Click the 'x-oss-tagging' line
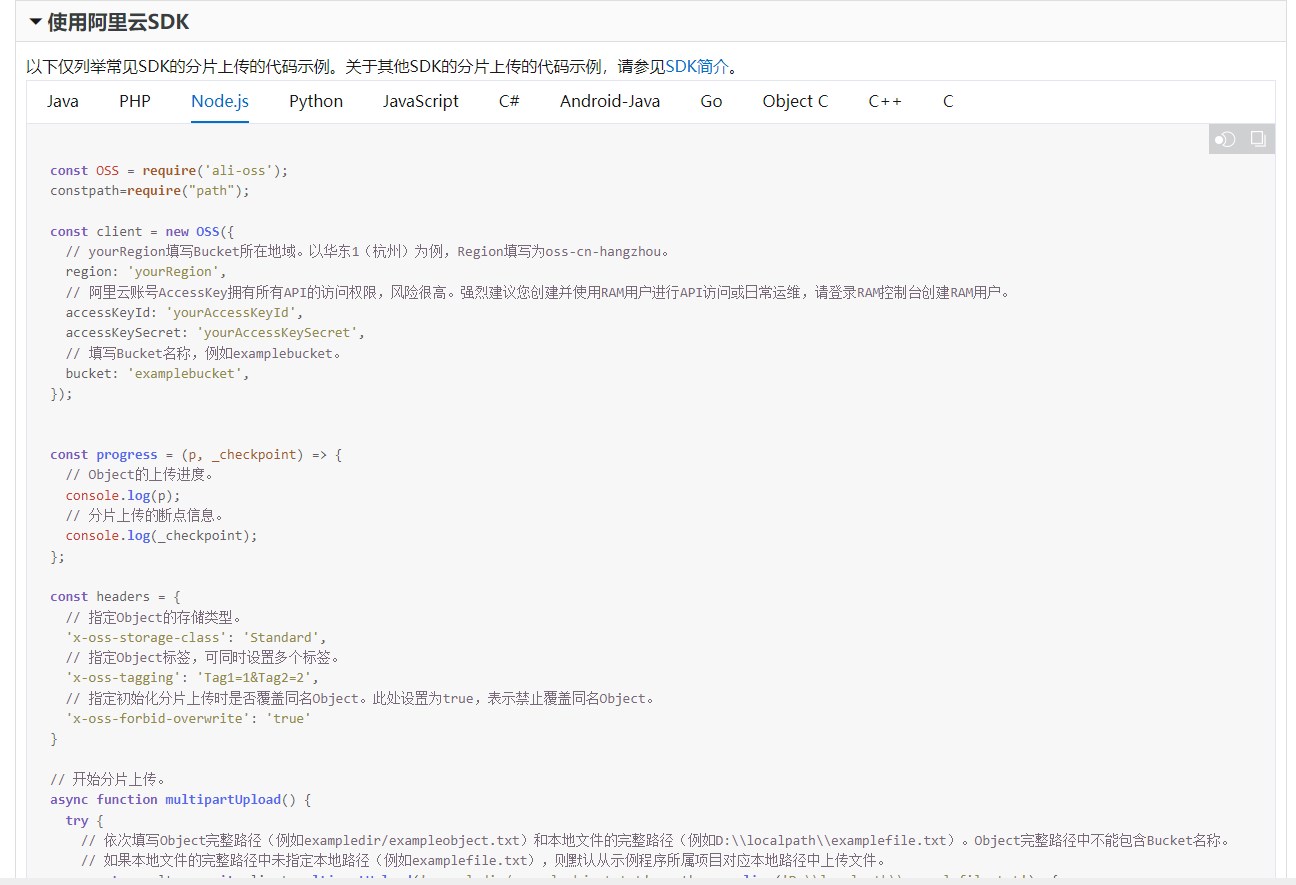This screenshot has height=885, width=1296. (192, 677)
